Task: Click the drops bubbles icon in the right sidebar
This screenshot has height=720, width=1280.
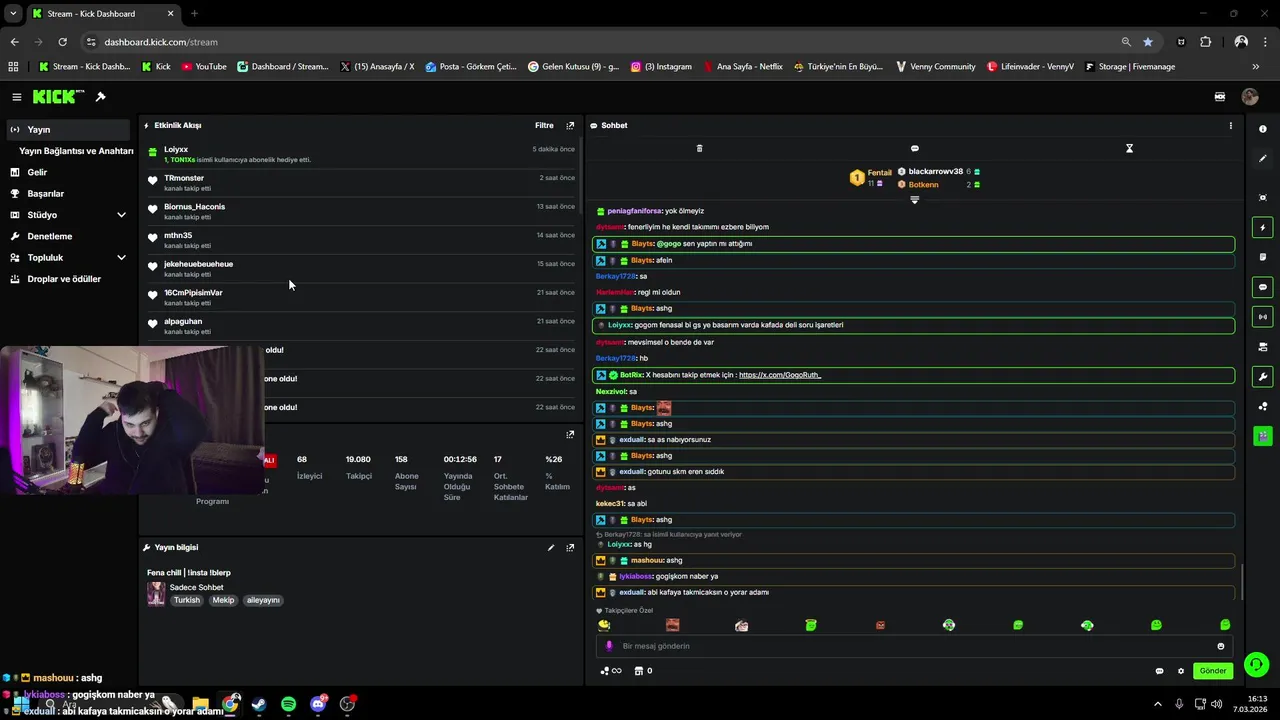Action: click(x=1263, y=406)
